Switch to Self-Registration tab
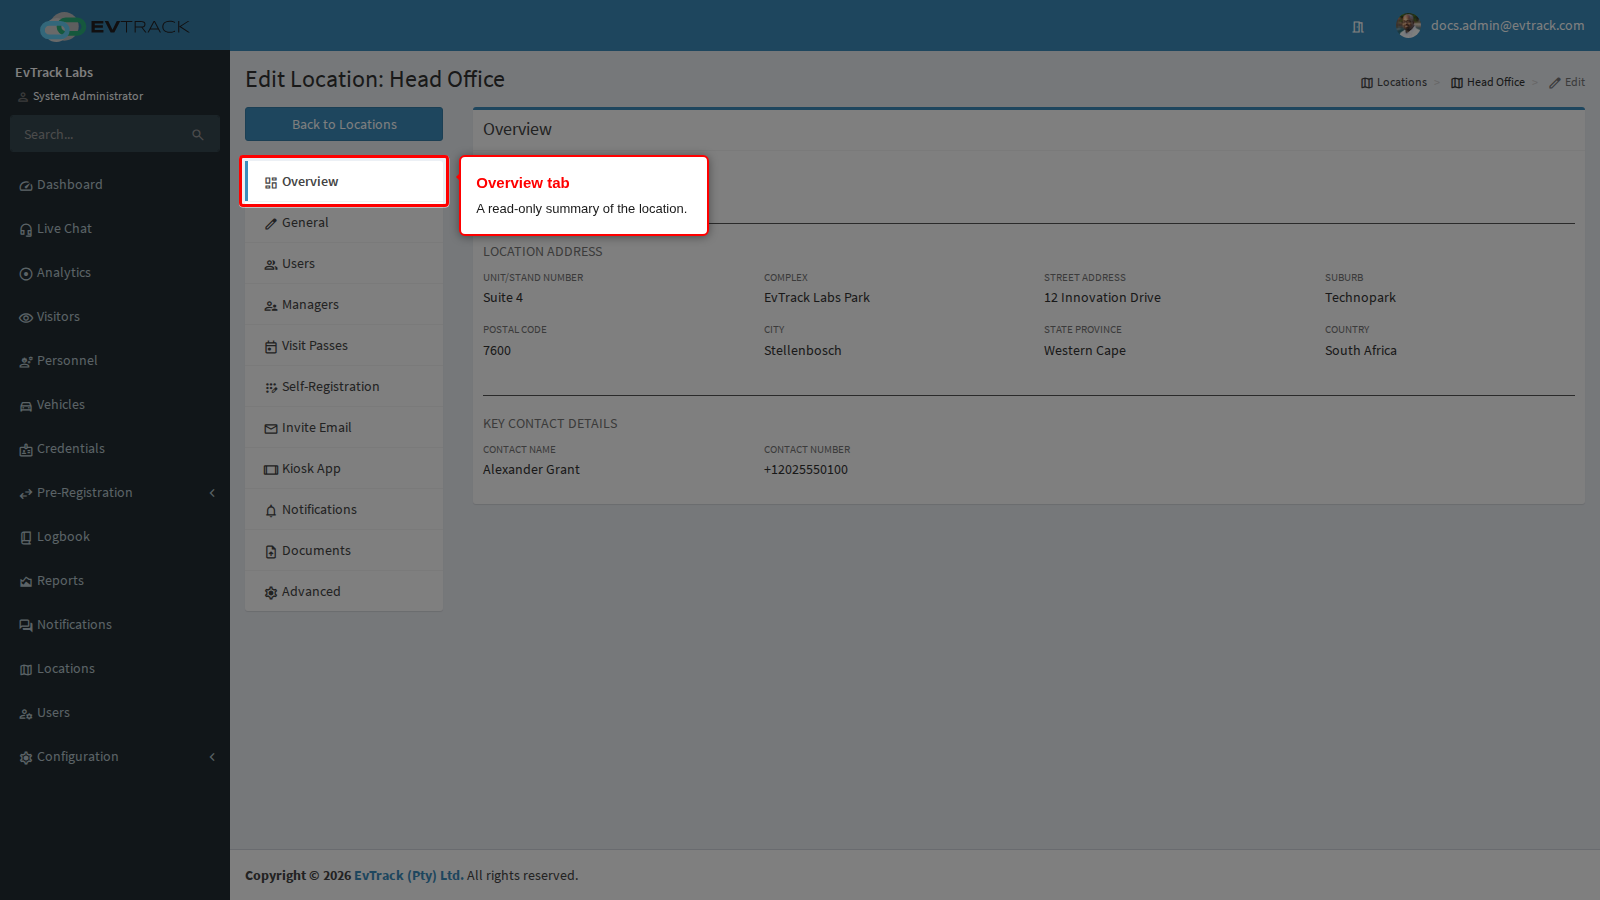Screen dimensions: 1600x900 pyautogui.click(x=344, y=387)
